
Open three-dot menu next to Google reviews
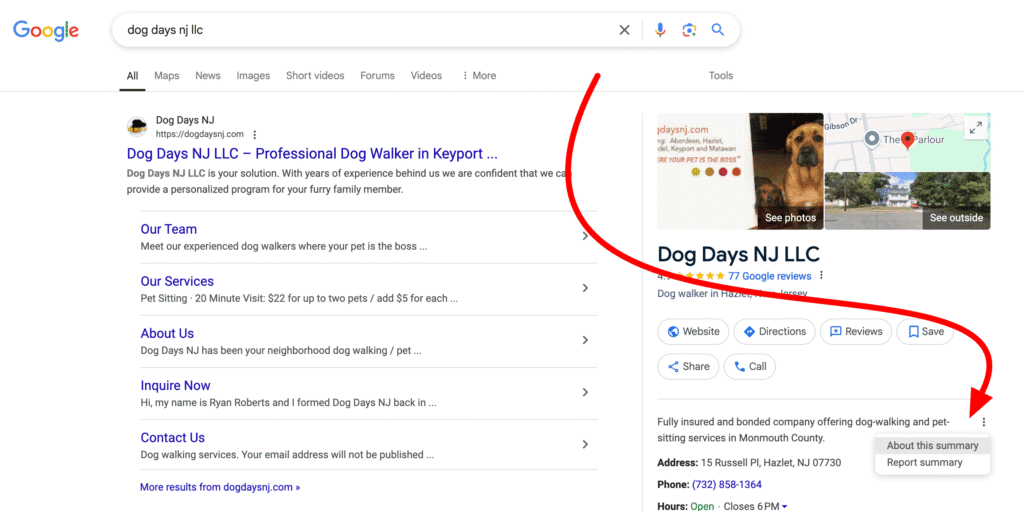click(822, 276)
